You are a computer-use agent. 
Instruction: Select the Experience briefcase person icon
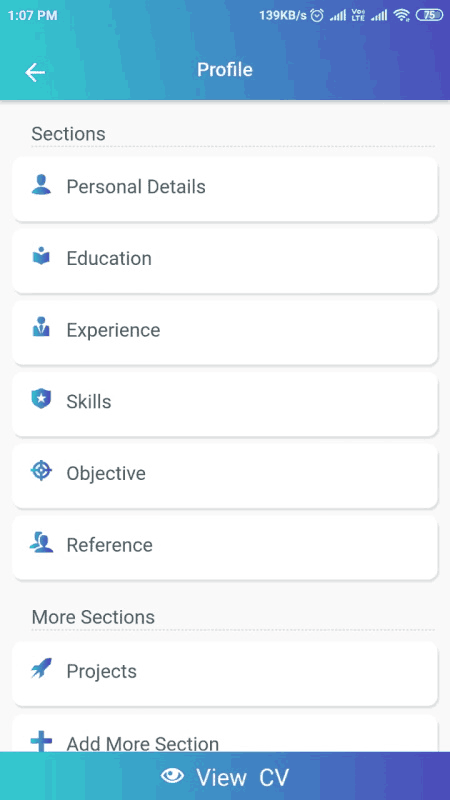coord(41,327)
